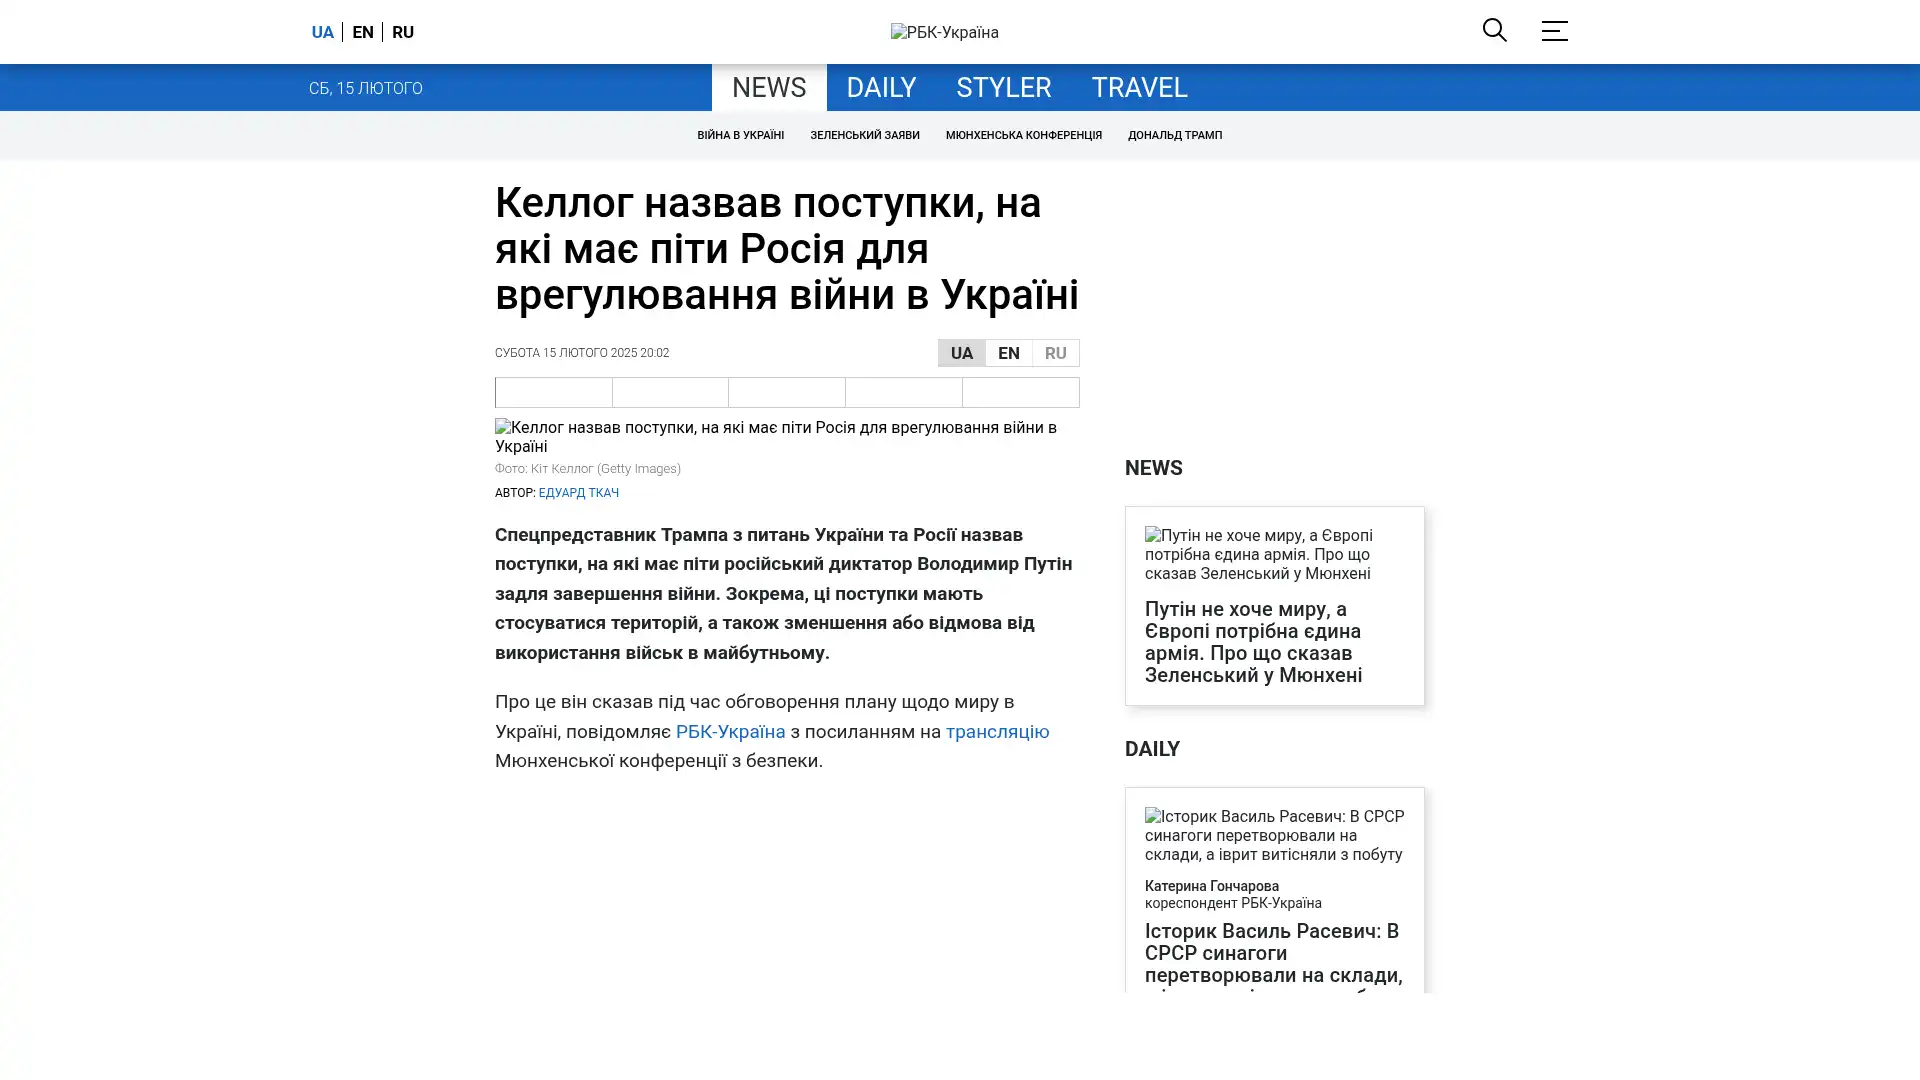This screenshot has height=1080, width=1920.
Task: Open the site search magnifier icon
Action: click(1494, 30)
